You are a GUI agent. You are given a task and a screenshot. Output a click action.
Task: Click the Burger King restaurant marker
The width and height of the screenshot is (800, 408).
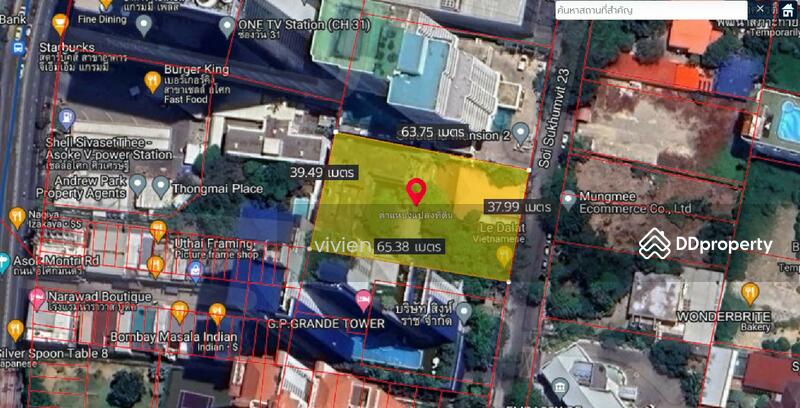pyautogui.click(x=152, y=81)
